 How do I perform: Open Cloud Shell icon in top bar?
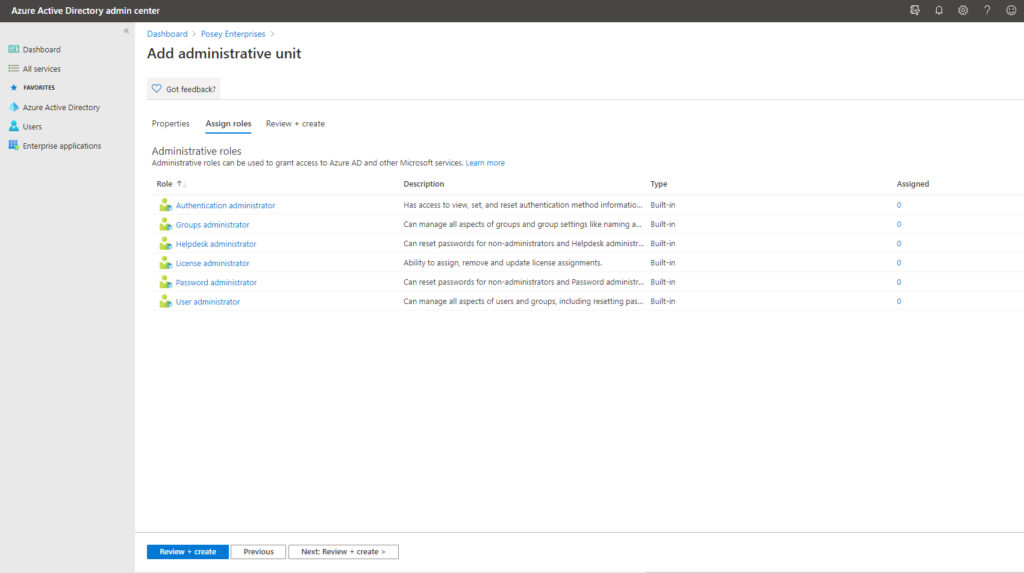(914, 10)
